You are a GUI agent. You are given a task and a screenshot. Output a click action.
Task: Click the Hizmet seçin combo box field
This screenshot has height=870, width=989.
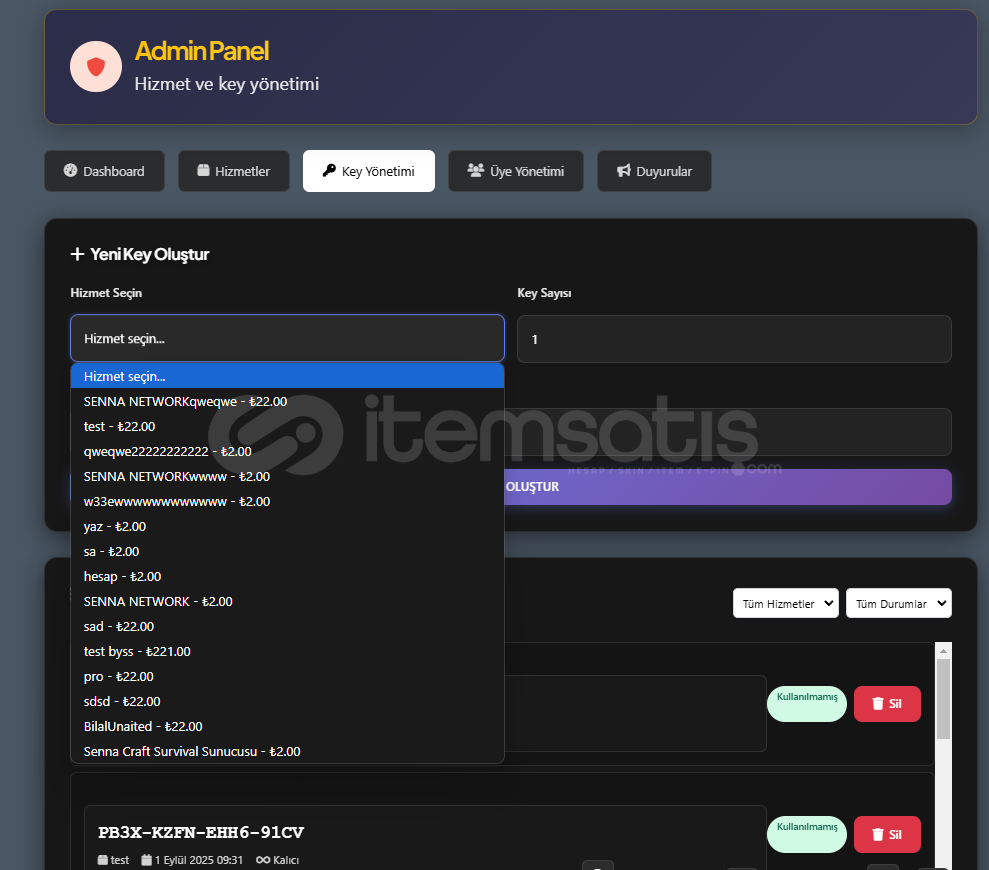point(288,338)
